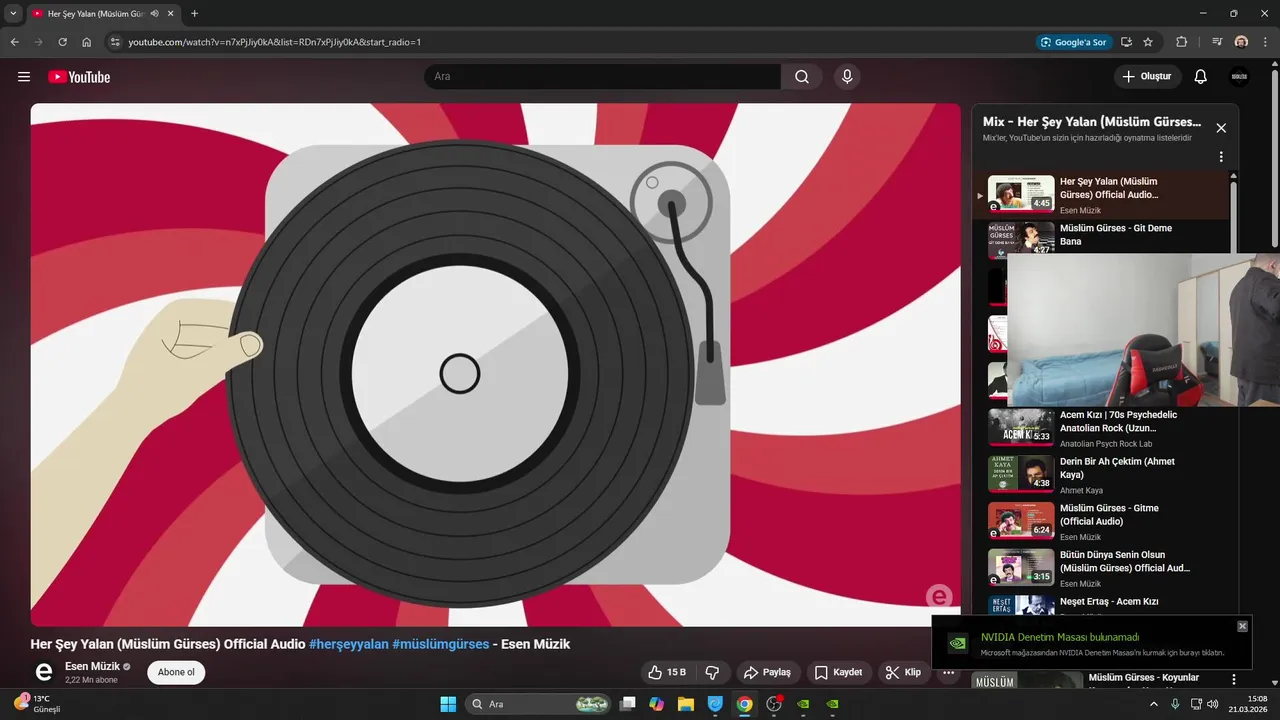Open the YouTube account avatar menu

click(x=1239, y=77)
